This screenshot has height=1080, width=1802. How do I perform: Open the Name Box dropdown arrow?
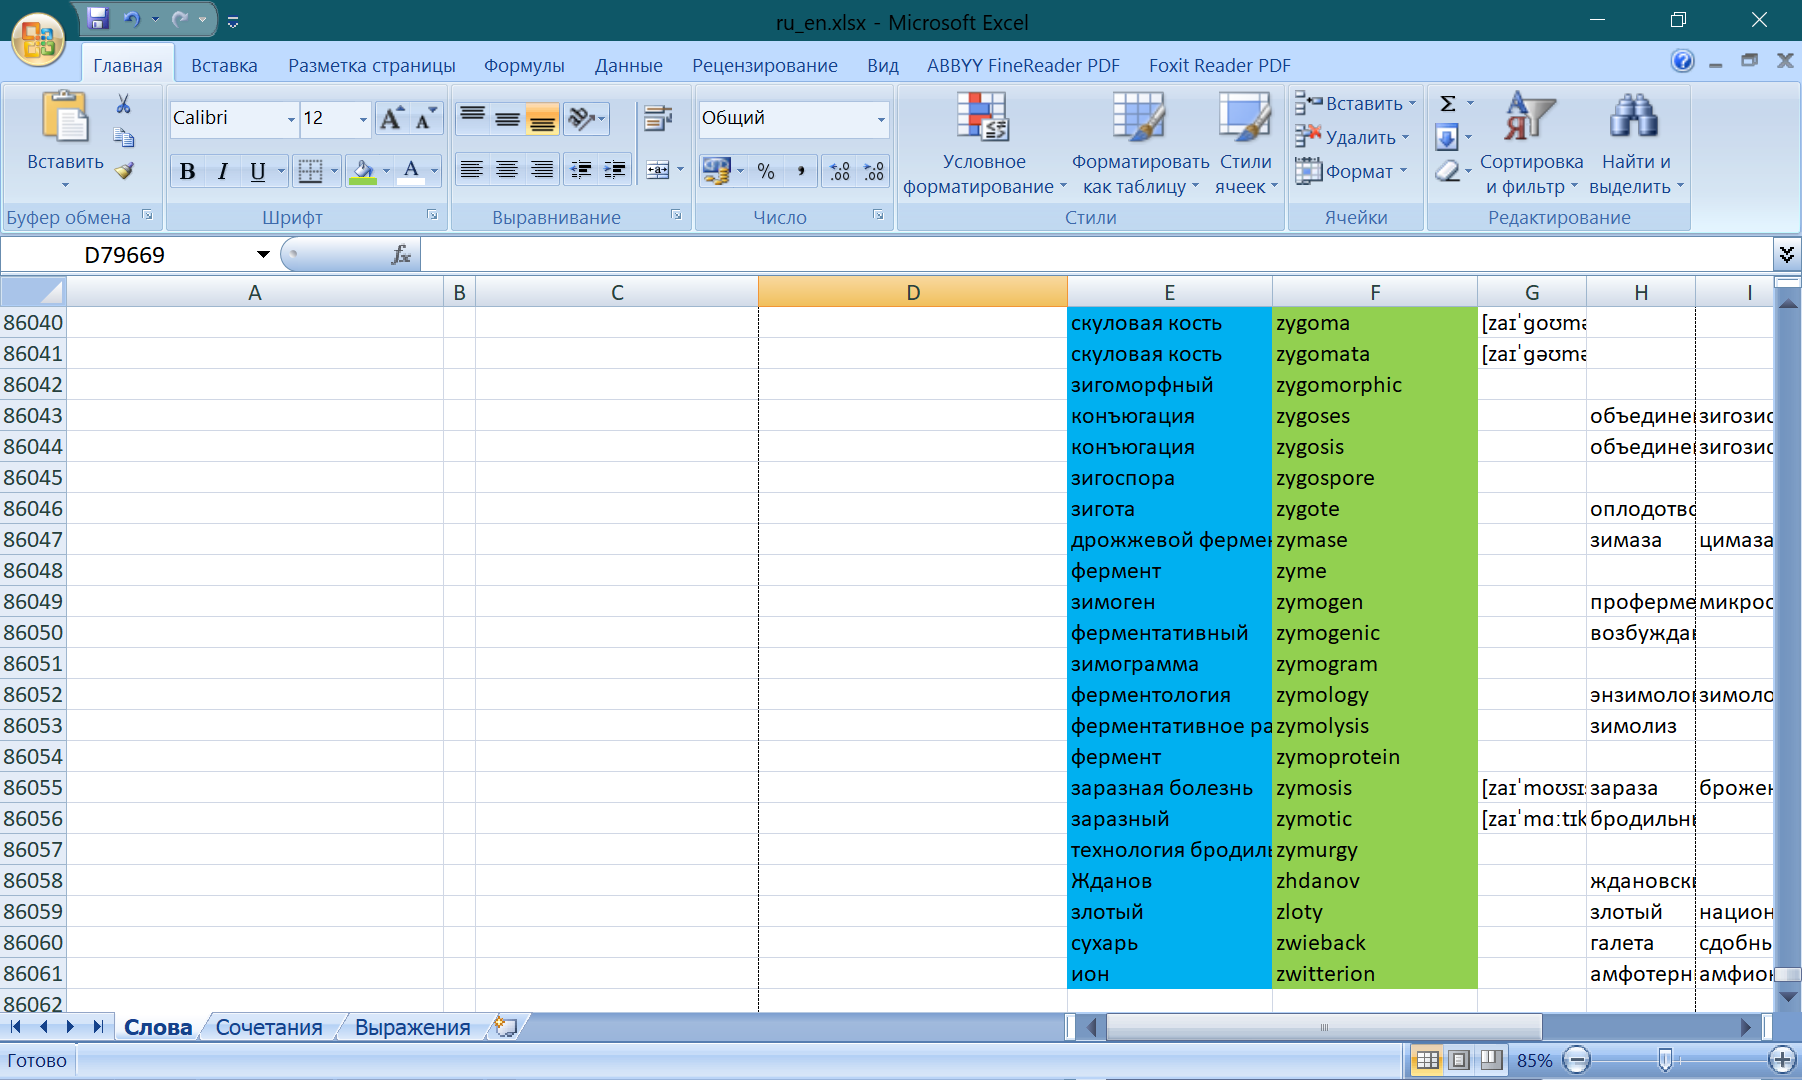click(263, 255)
